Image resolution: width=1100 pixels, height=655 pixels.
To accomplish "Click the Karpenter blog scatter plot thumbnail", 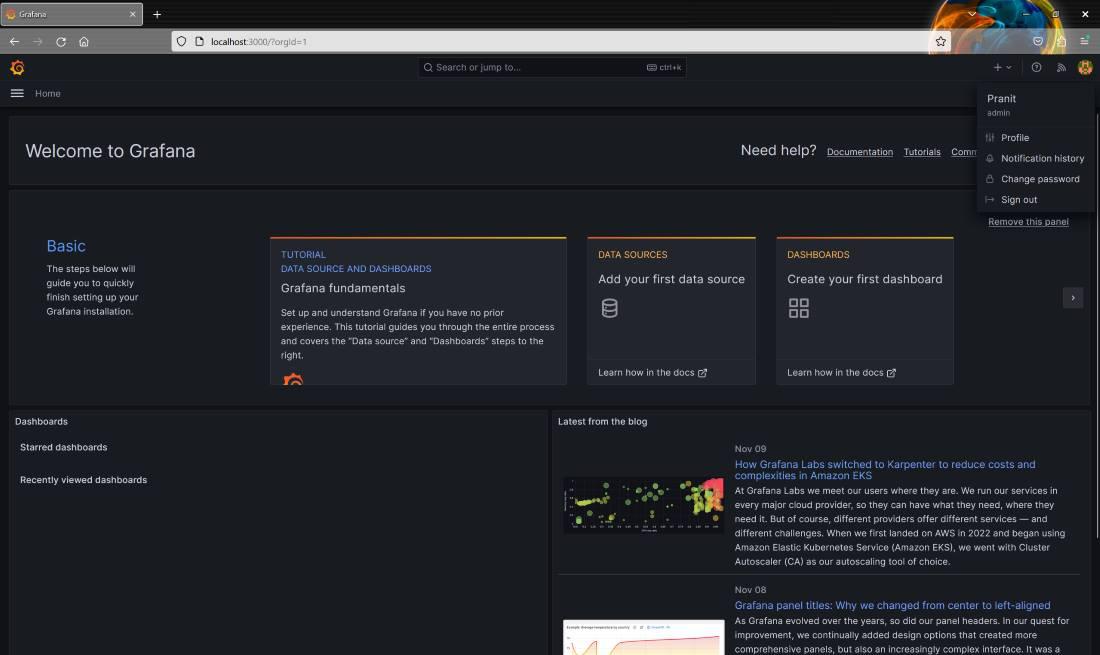I will pos(643,505).
